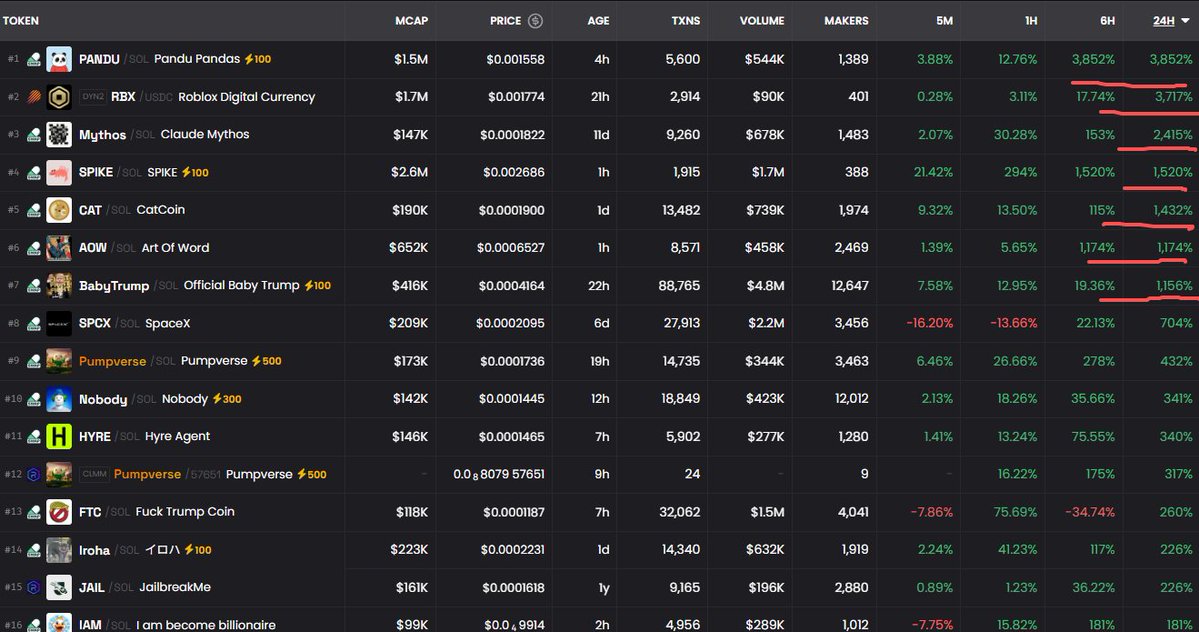Click HYRE 6H change 75.55%

[x=1093, y=436]
